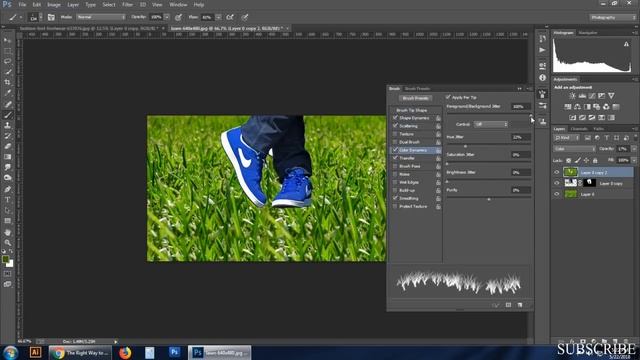Click the Vibrance adjustment icon

click(611, 96)
